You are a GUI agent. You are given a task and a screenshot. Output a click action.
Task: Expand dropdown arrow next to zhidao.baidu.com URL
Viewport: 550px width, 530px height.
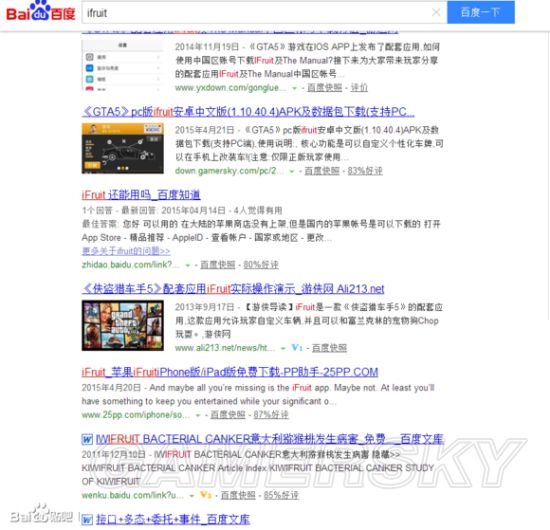[188, 265]
